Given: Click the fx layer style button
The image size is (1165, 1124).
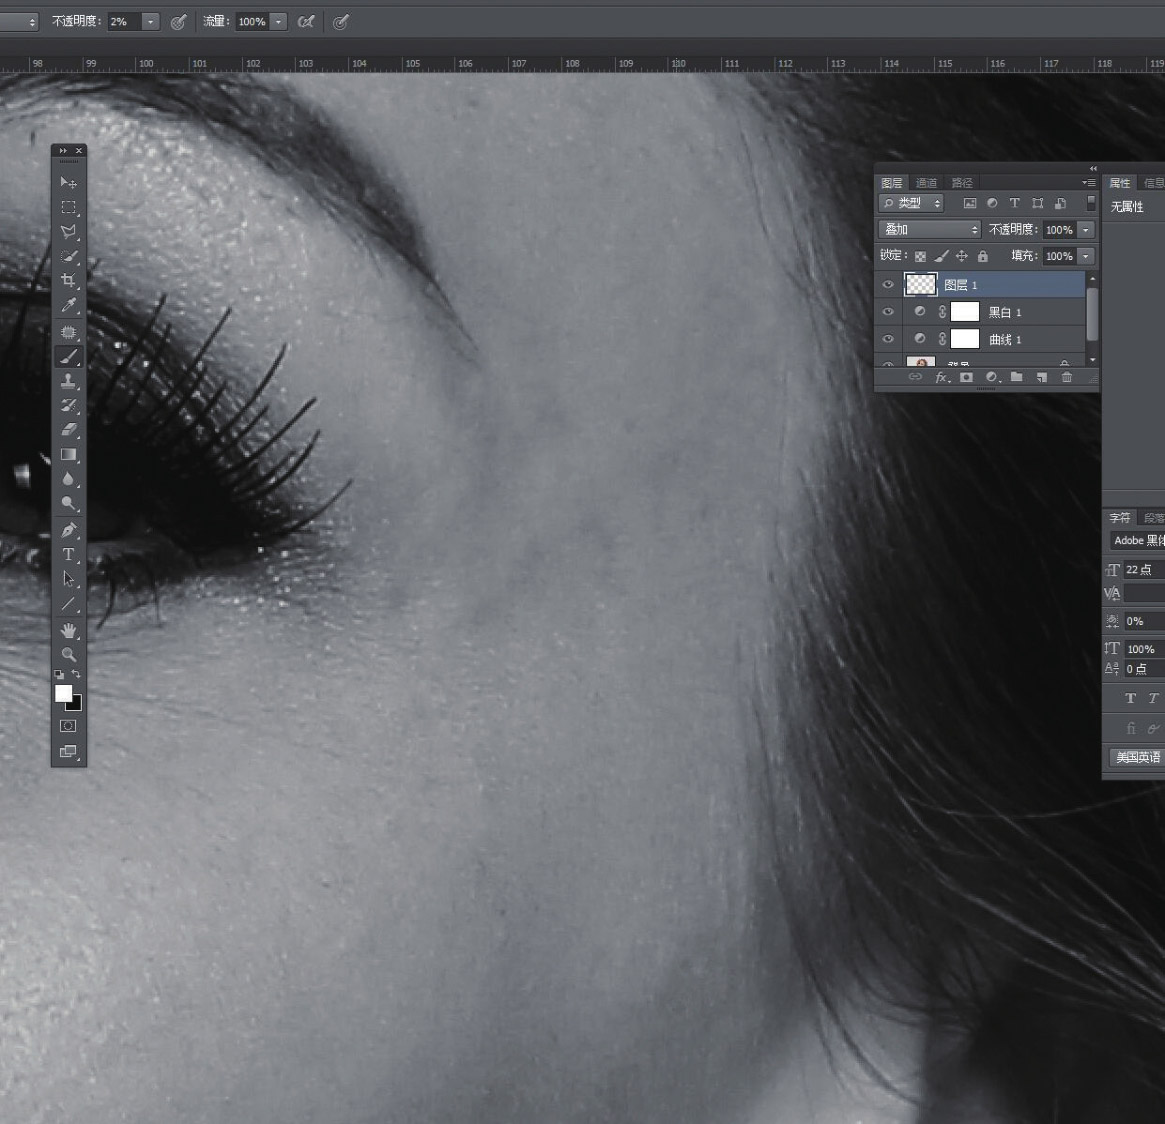Looking at the screenshot, I should [941, 377].
